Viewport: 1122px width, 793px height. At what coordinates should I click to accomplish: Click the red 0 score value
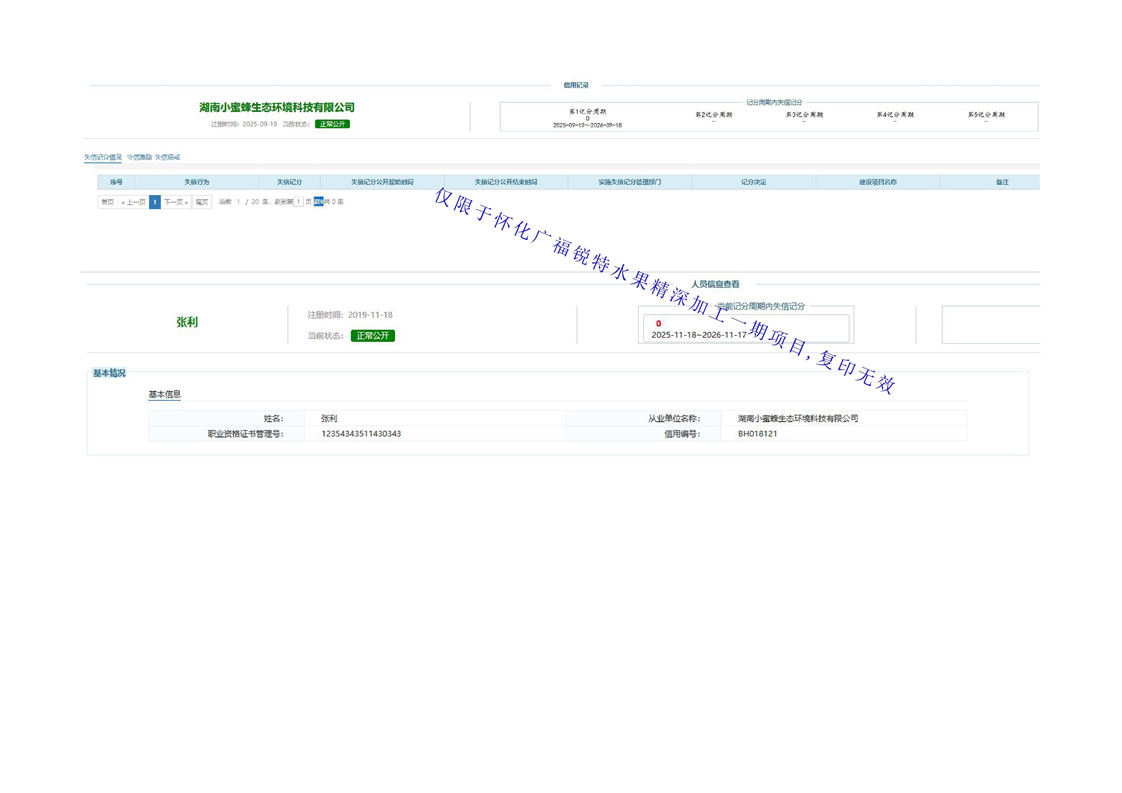[658, 324]
